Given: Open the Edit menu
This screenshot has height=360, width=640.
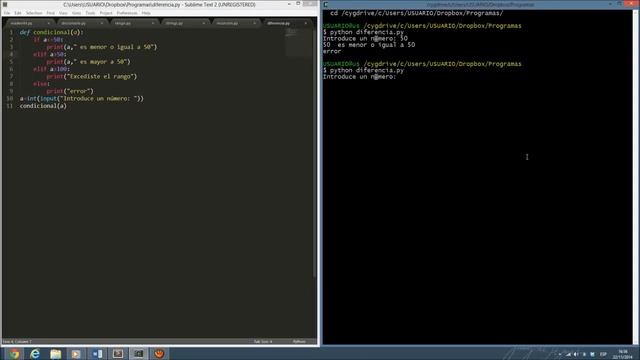Looking at the screenshot, I should click(18, 13).
